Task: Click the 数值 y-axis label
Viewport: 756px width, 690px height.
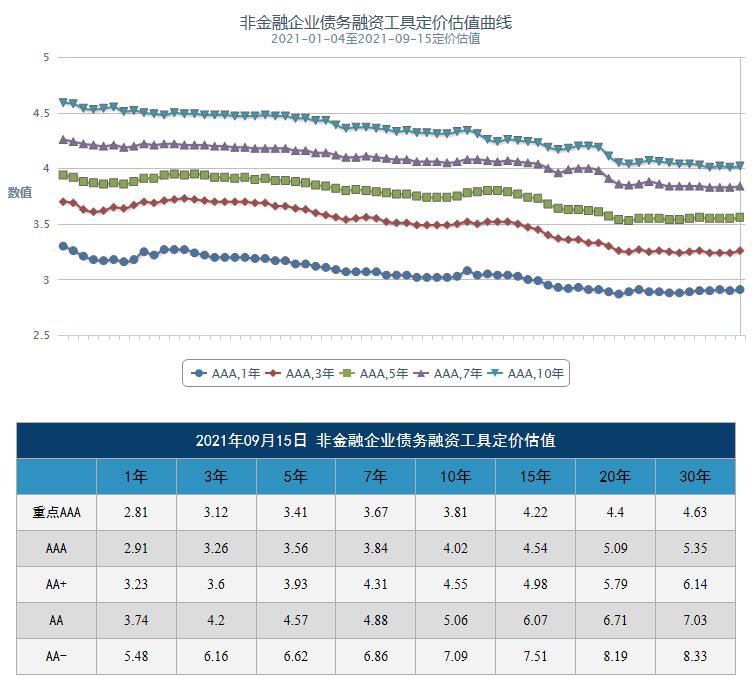Action: (20, 192)
